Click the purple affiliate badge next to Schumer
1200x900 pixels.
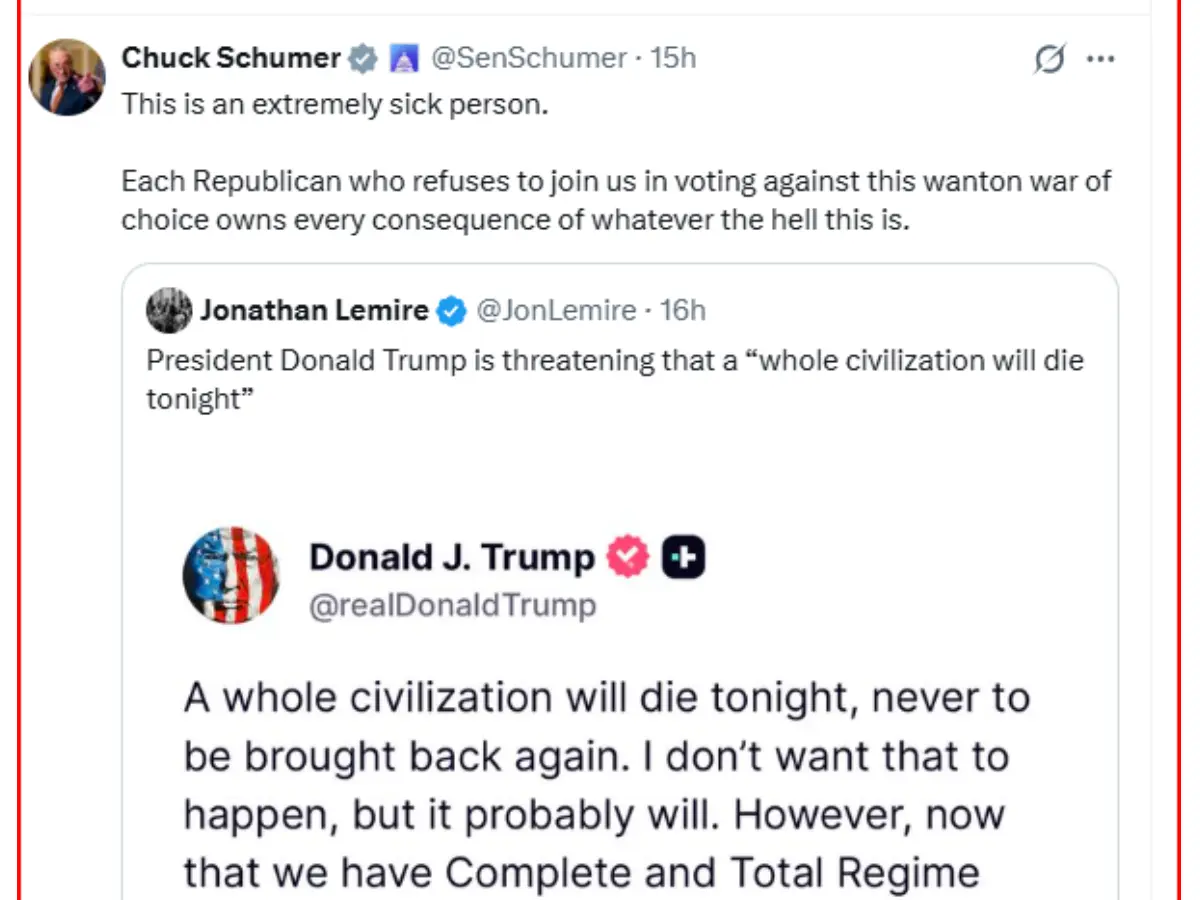pos(403,59)
